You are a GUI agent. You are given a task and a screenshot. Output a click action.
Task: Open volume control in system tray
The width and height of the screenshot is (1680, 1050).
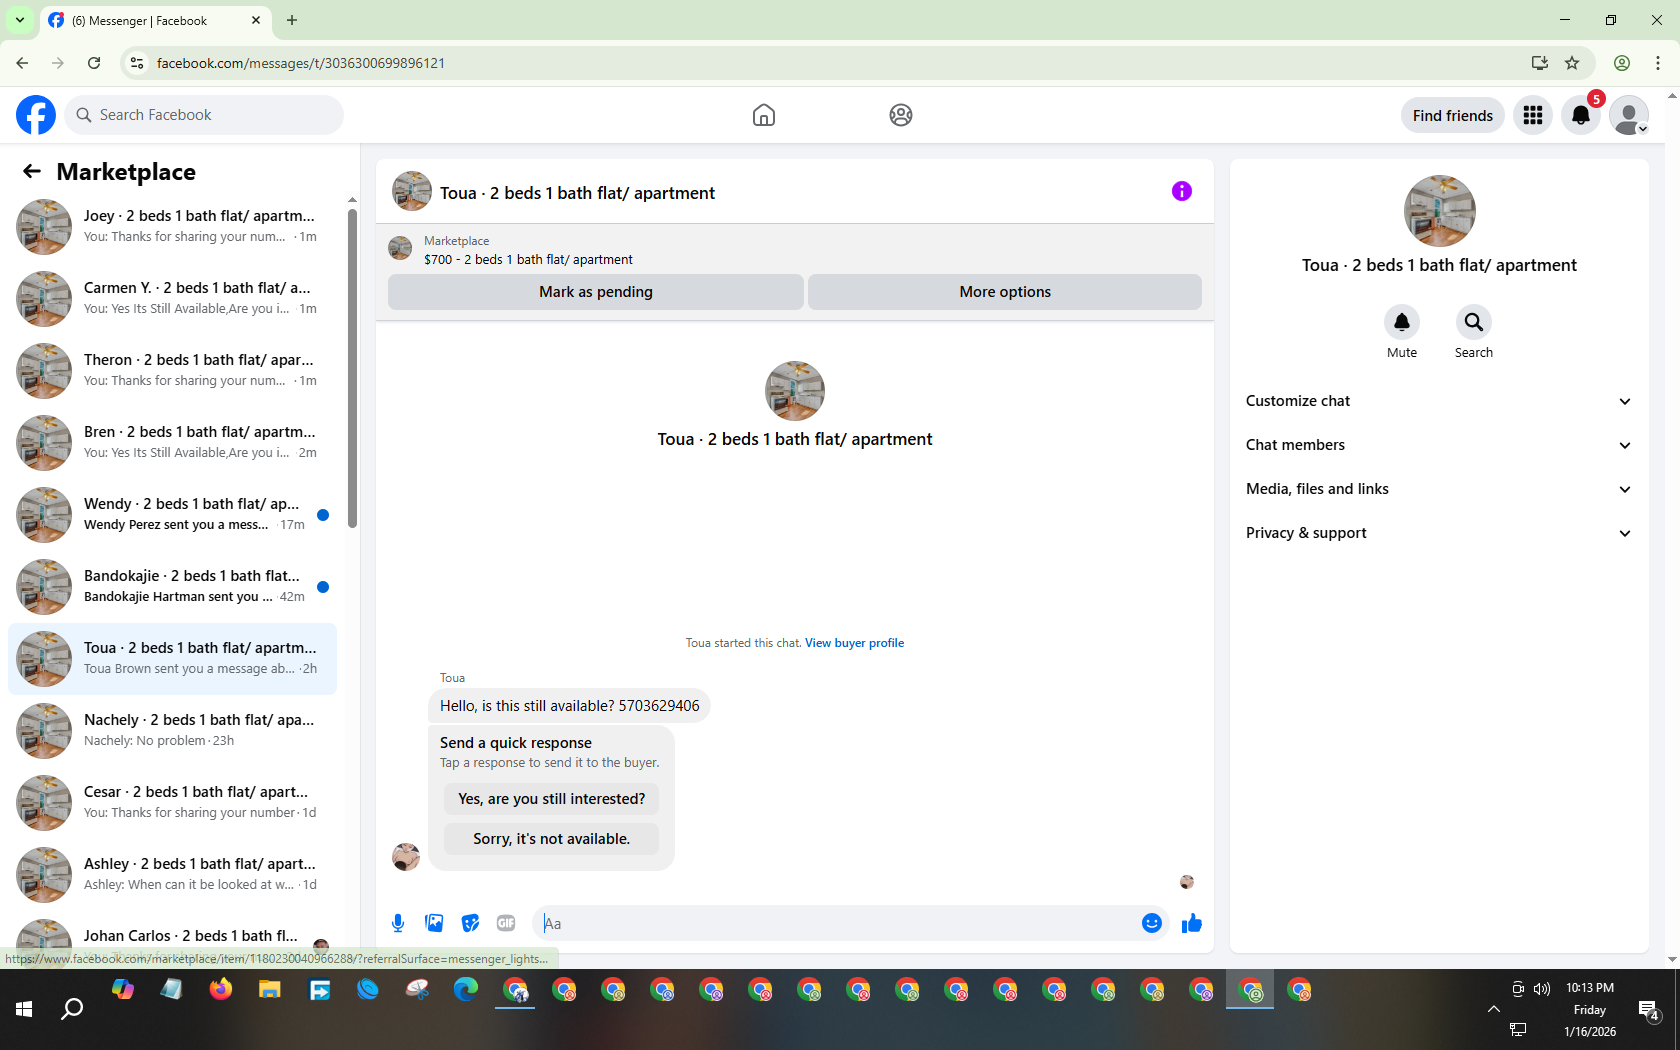click(x=1542, y=989)
